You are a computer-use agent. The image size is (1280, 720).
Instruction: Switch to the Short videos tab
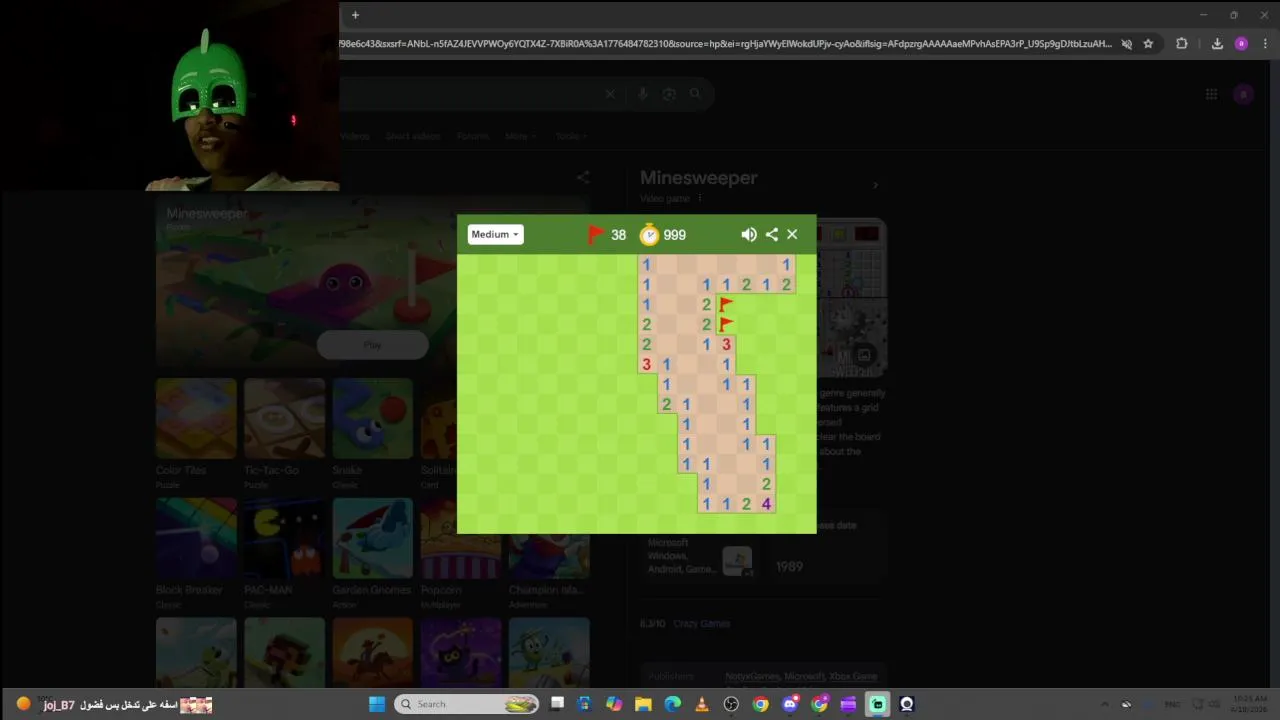point(412,136)
